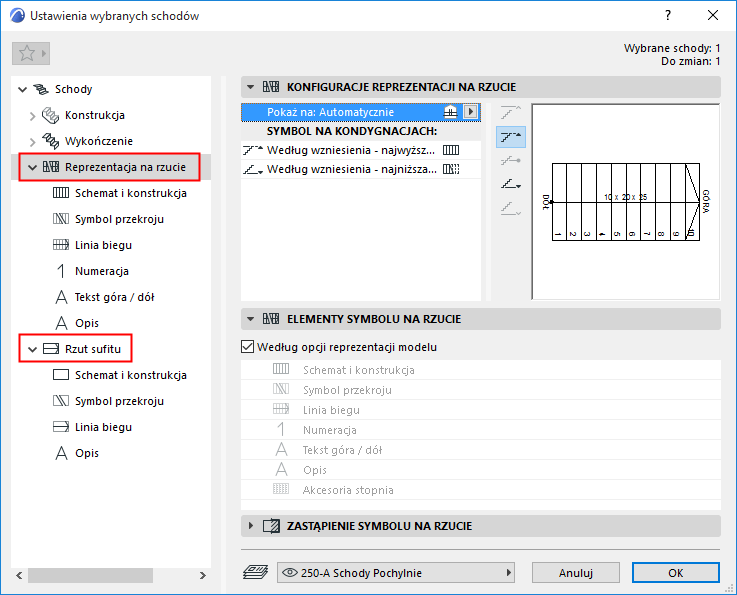737x595 pixels.
Task: Select Według wzniesienia - najwyższa row
Action: [361, 150]
